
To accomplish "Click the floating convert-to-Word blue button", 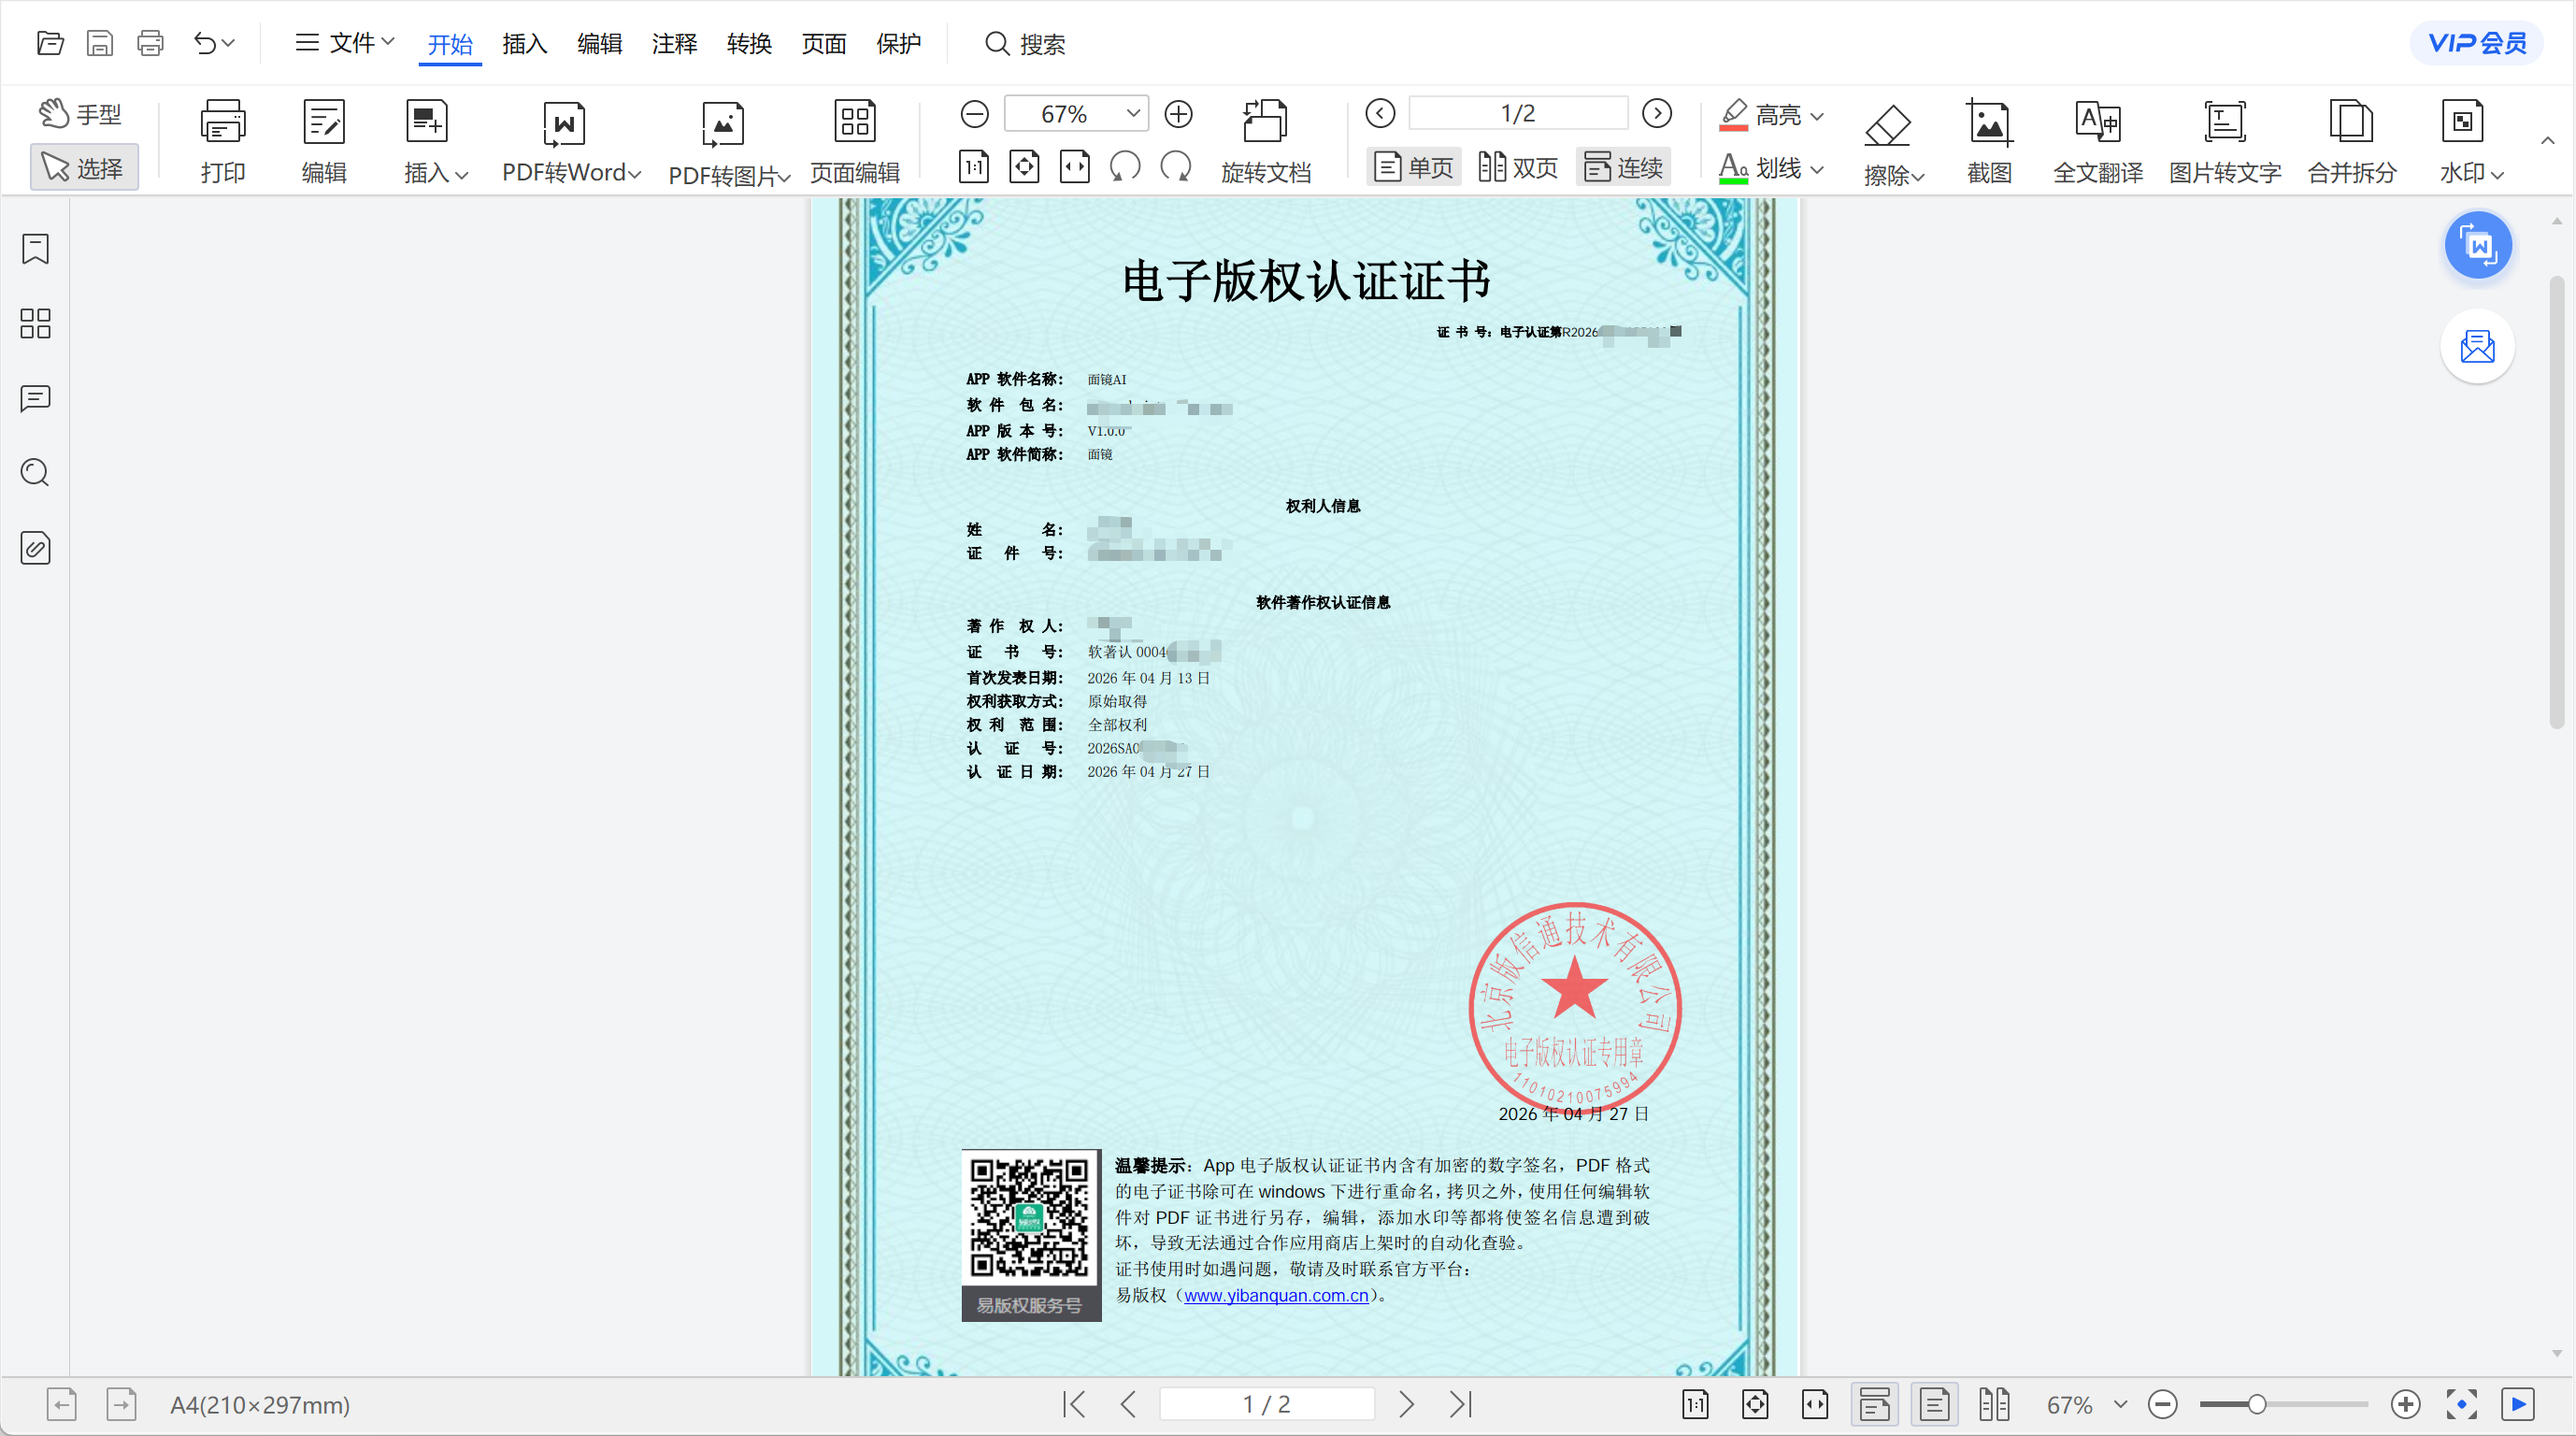I will pos(2478,245).
